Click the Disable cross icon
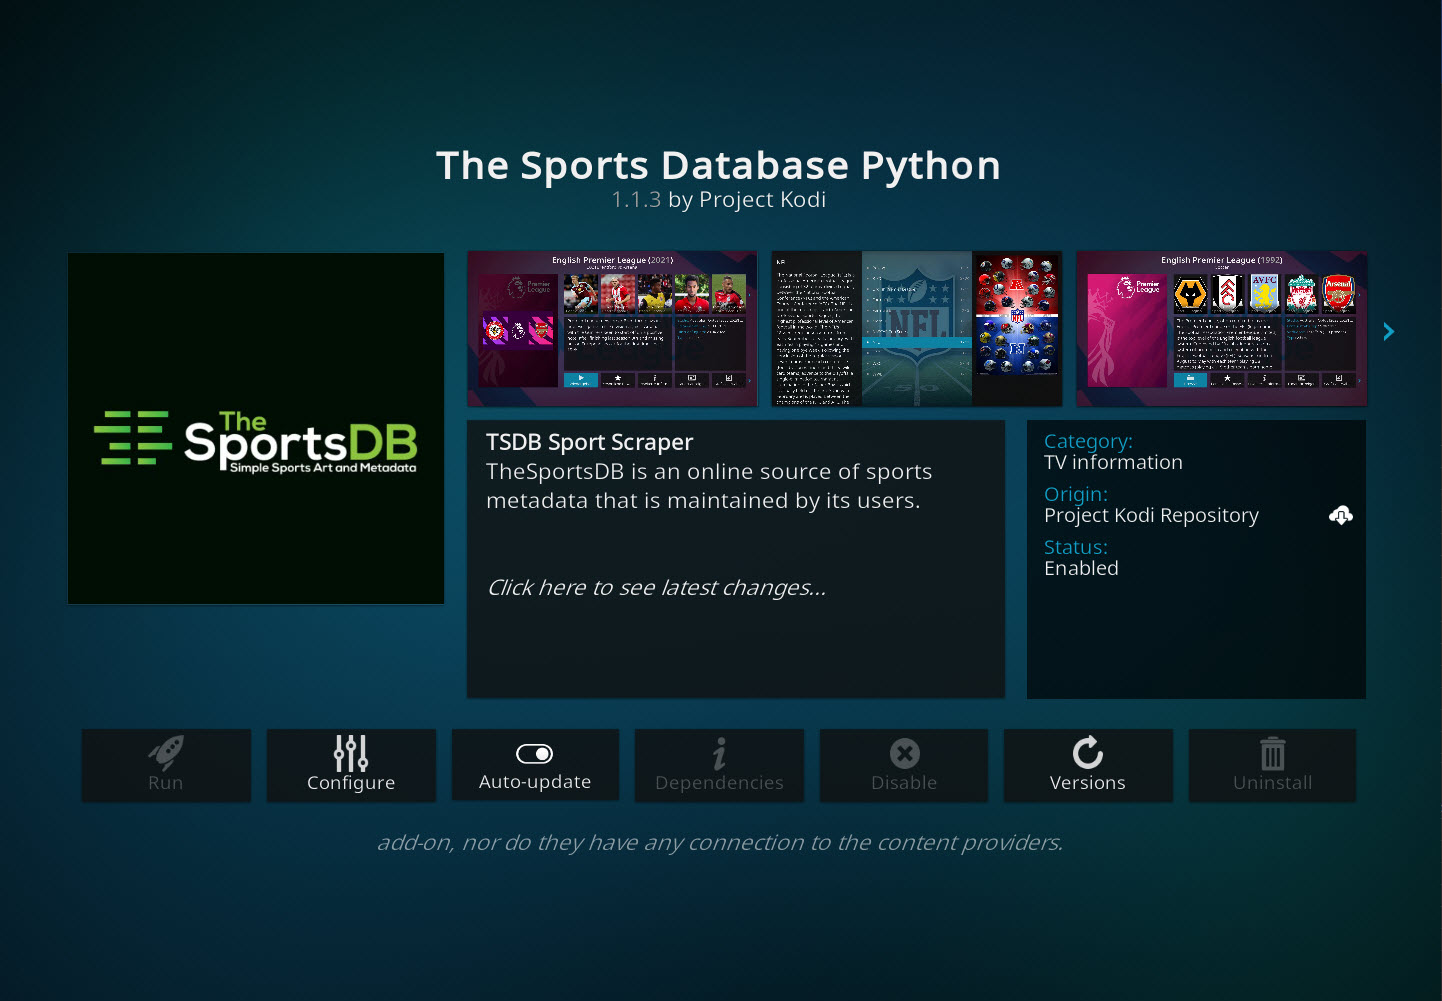Image resolution: width=1442 pixels, height=1001 pixels. click(904, 753)
